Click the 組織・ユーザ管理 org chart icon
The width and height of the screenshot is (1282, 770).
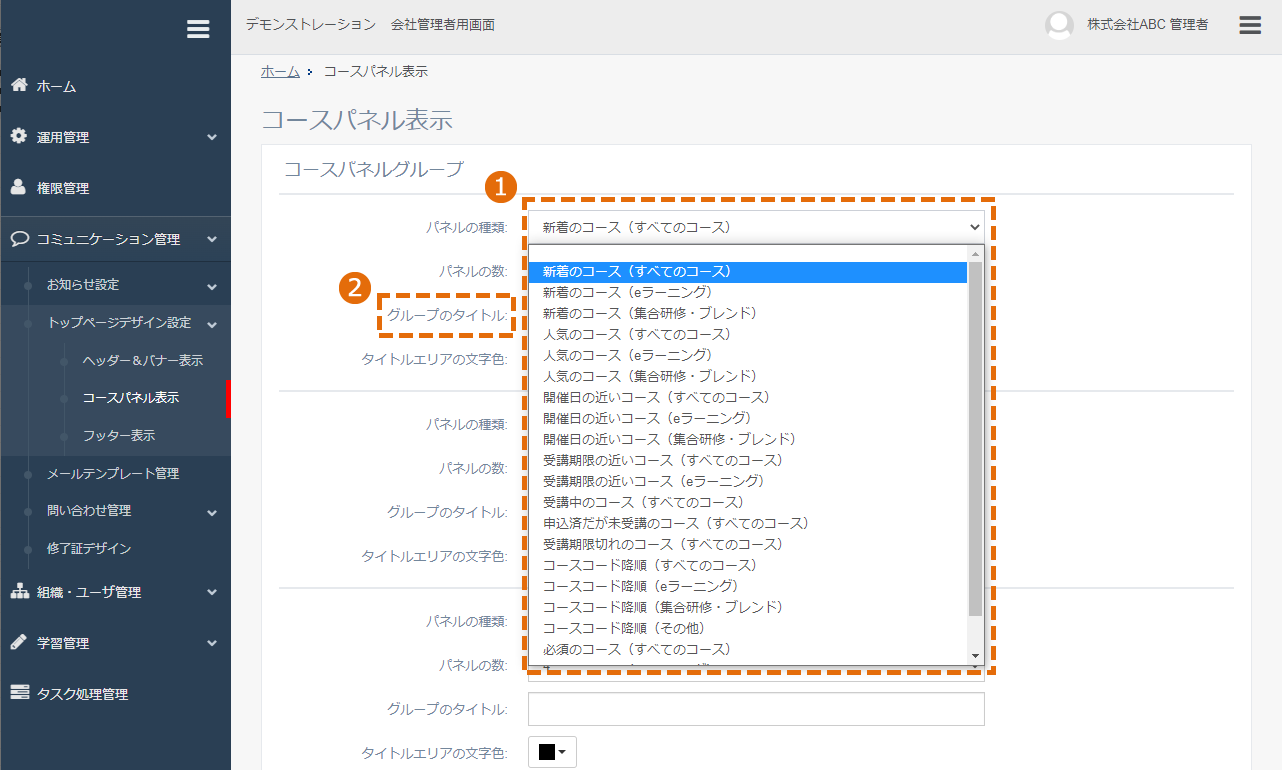coord(19,591)
